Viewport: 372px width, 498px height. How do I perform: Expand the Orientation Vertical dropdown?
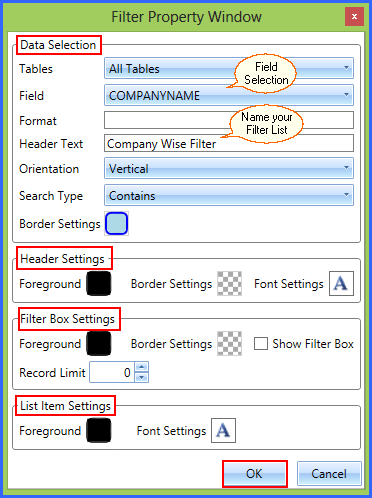pyautogui.click(x=229, y=168)
